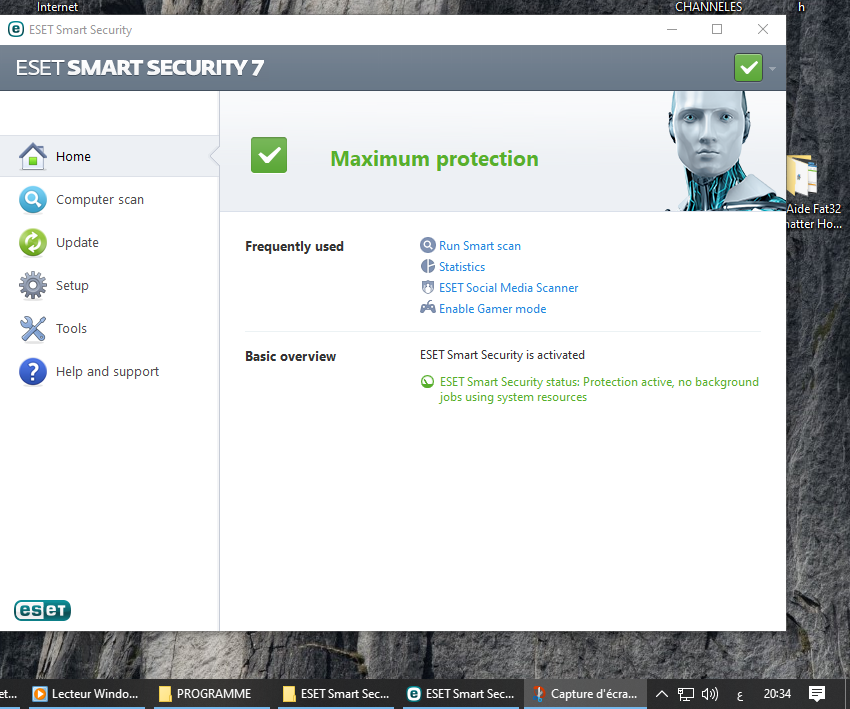Open the PROGRAMME folder in the taskbar

click(x=211, y=694)
